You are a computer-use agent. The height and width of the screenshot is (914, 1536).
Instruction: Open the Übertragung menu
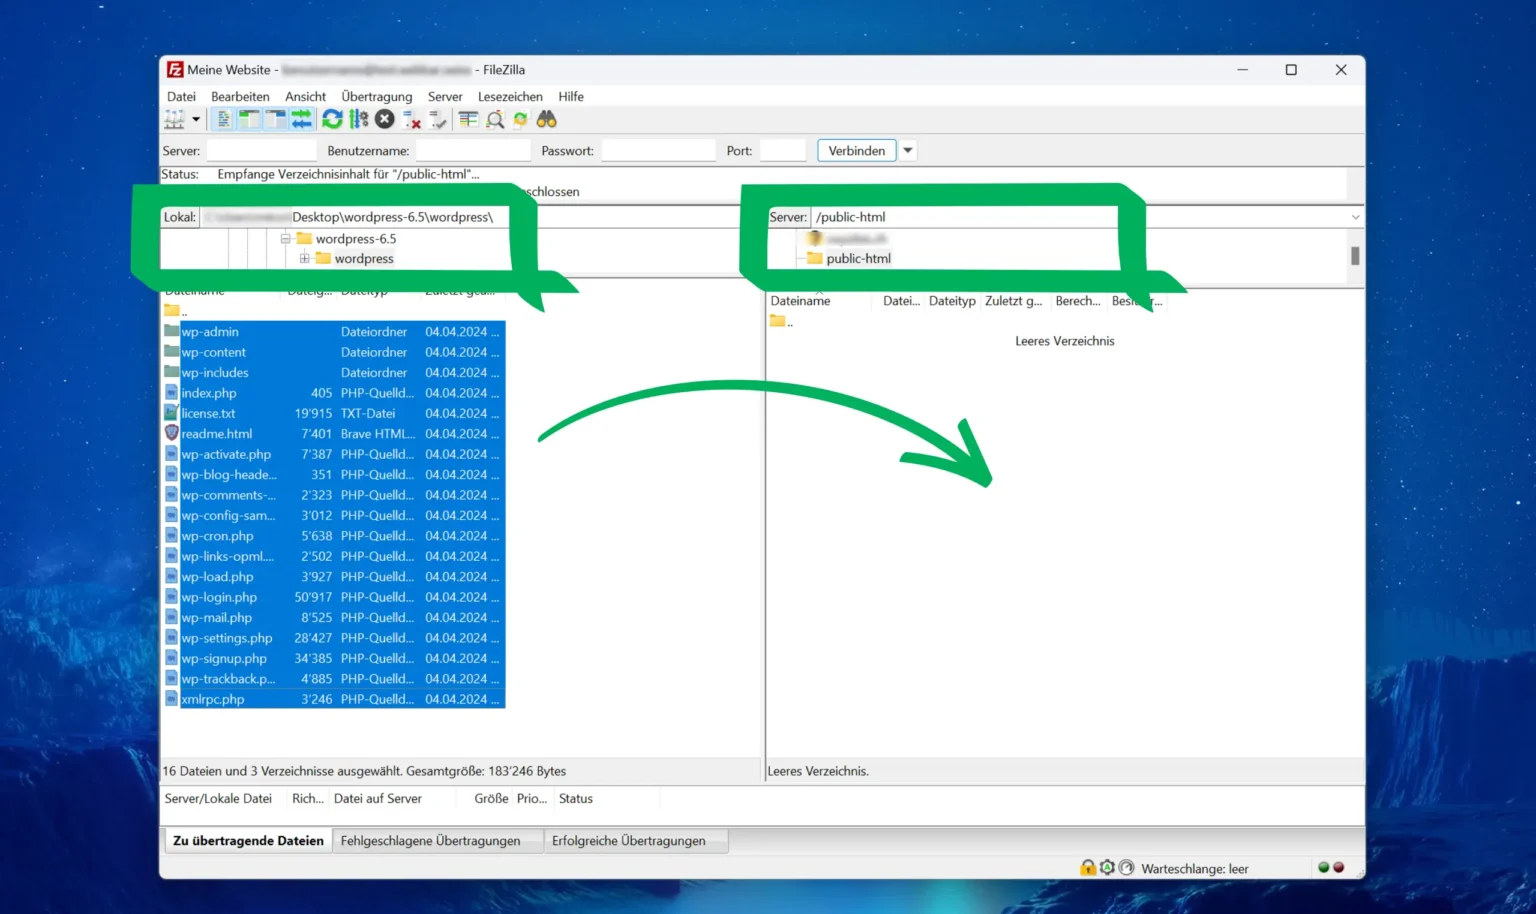(x=376, y=97)
